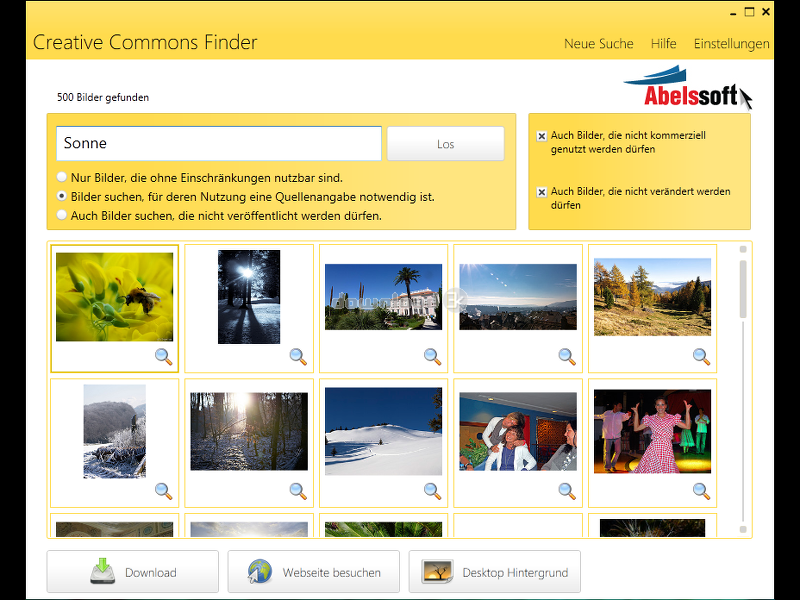Select the blue-toned forest sun thumbnail

249,297
